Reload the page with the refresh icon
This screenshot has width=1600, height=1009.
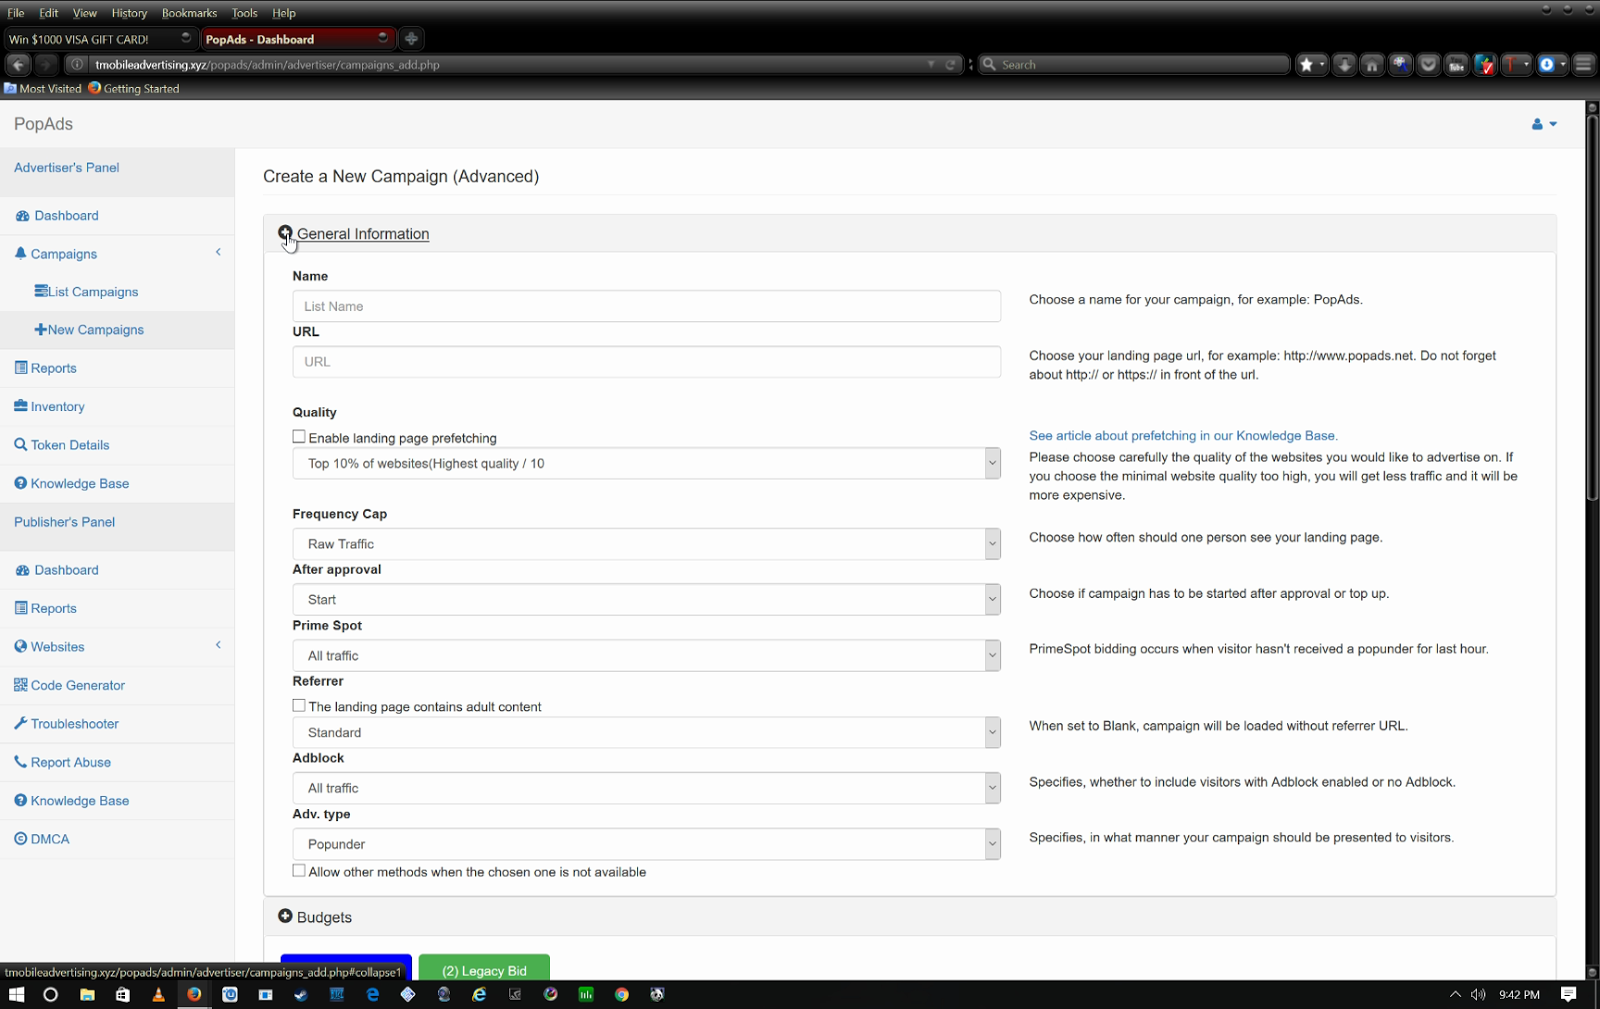coord(950,64)
